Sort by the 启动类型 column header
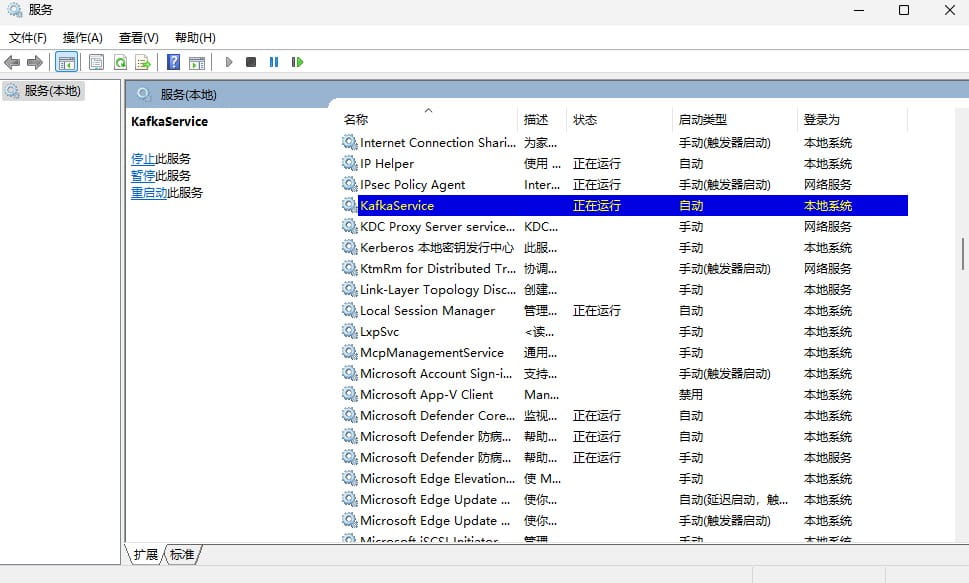Viewport: 969px width, 583px height. pyautogui.click(x=735, y=119)
